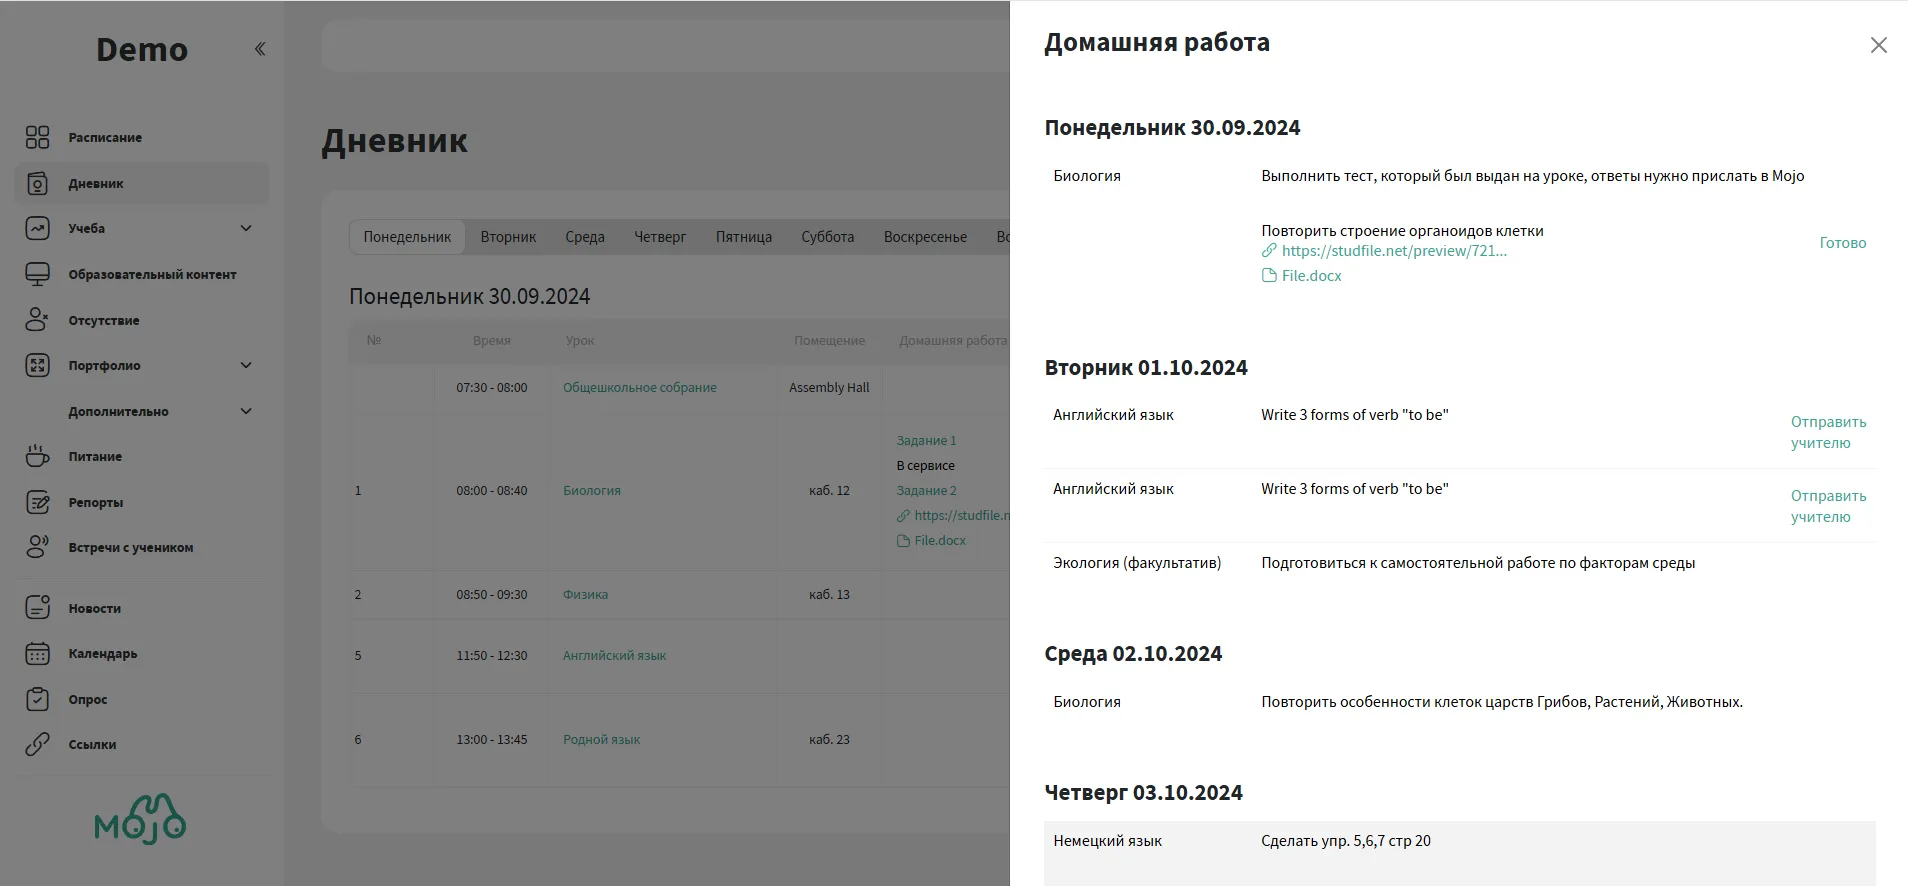Expand the Дополнительно submenu chevron

246,411
